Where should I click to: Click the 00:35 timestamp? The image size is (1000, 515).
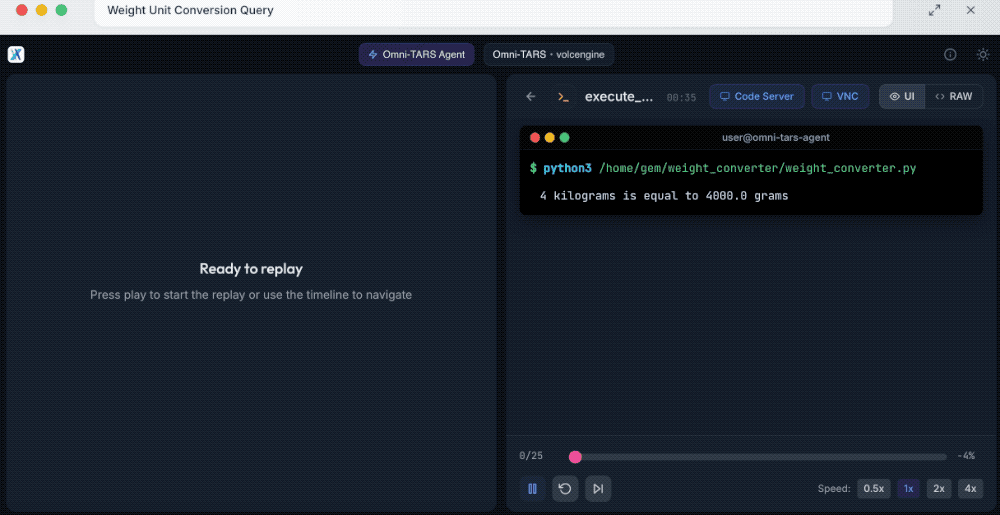point(681,98)
